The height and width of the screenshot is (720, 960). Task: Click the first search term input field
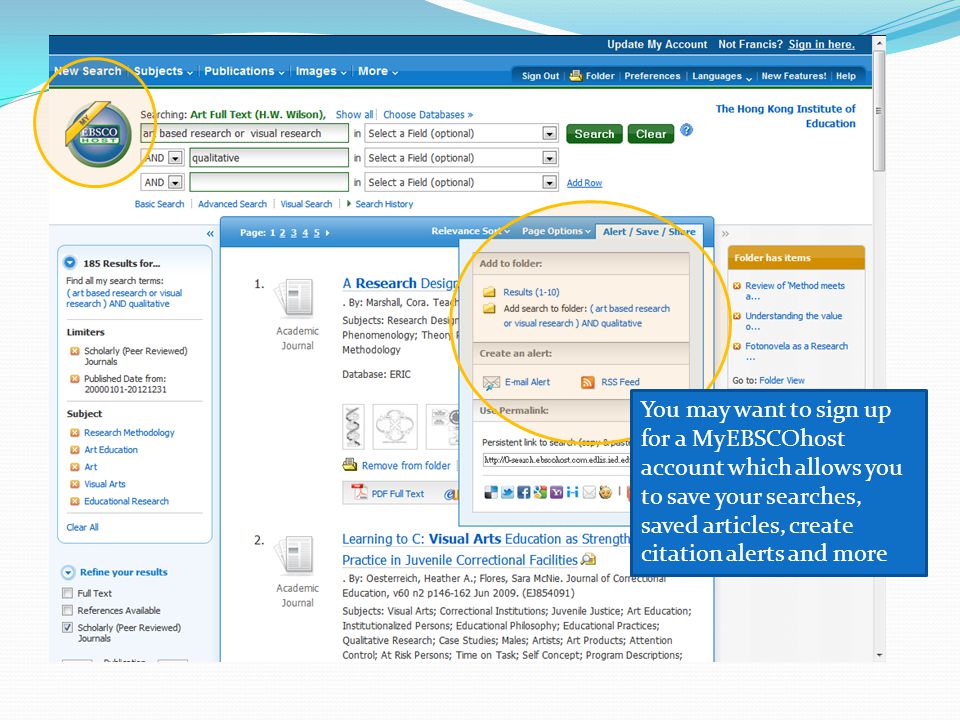[x=244, y=133]
